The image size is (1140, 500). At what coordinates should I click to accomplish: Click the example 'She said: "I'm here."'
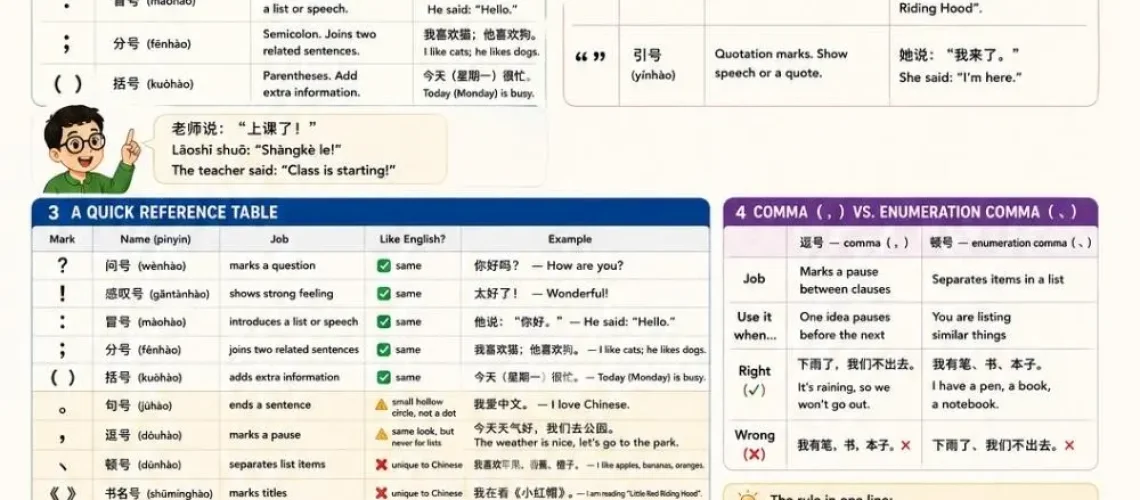960,77
